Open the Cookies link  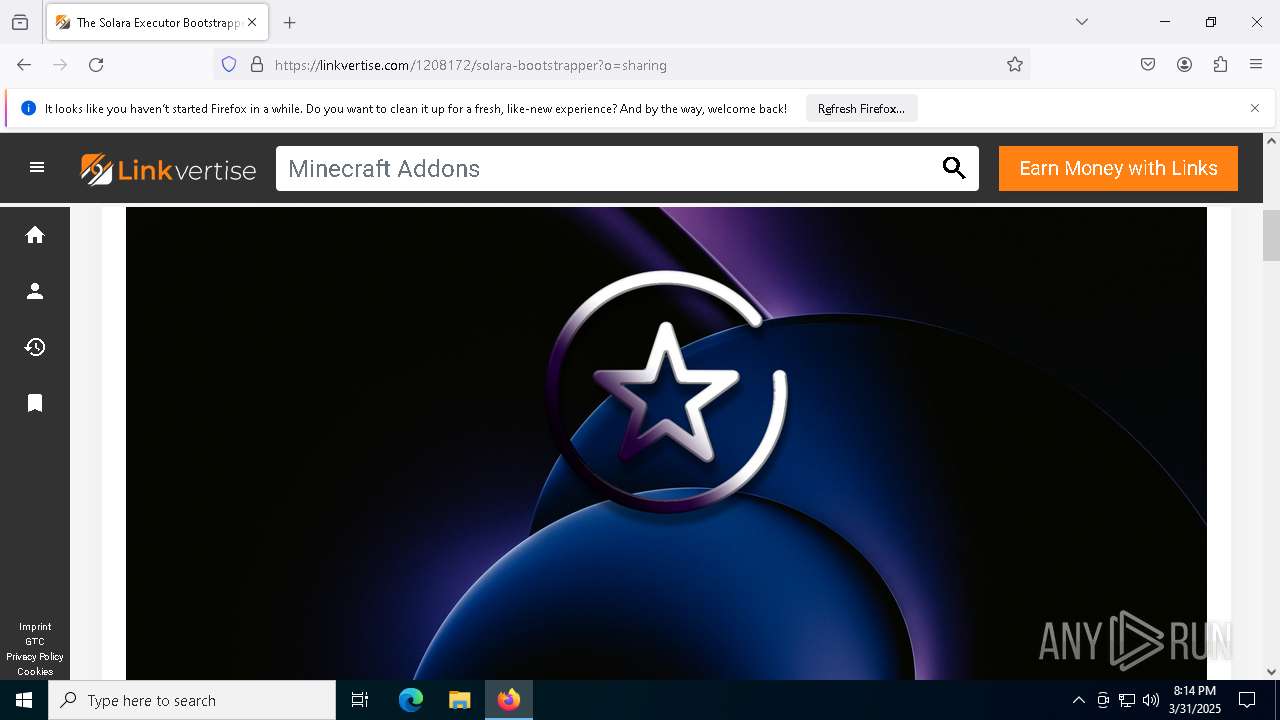pyautogui.click(x=35, y=672)
